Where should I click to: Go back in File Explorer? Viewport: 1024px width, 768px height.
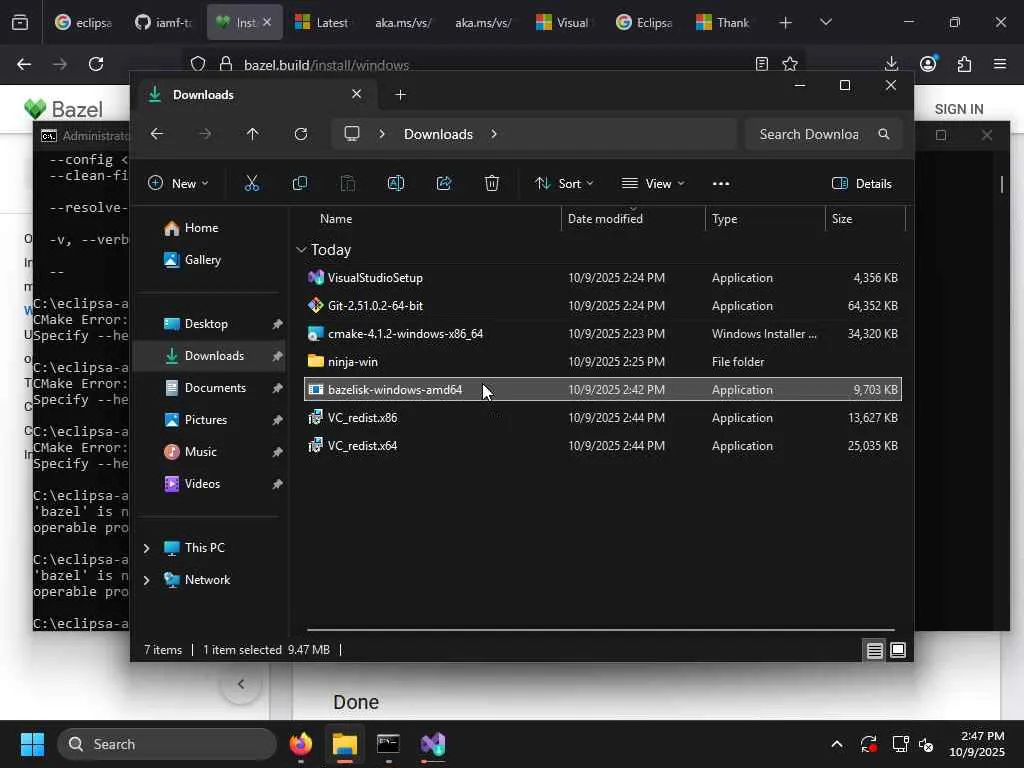tap(157, 134)
